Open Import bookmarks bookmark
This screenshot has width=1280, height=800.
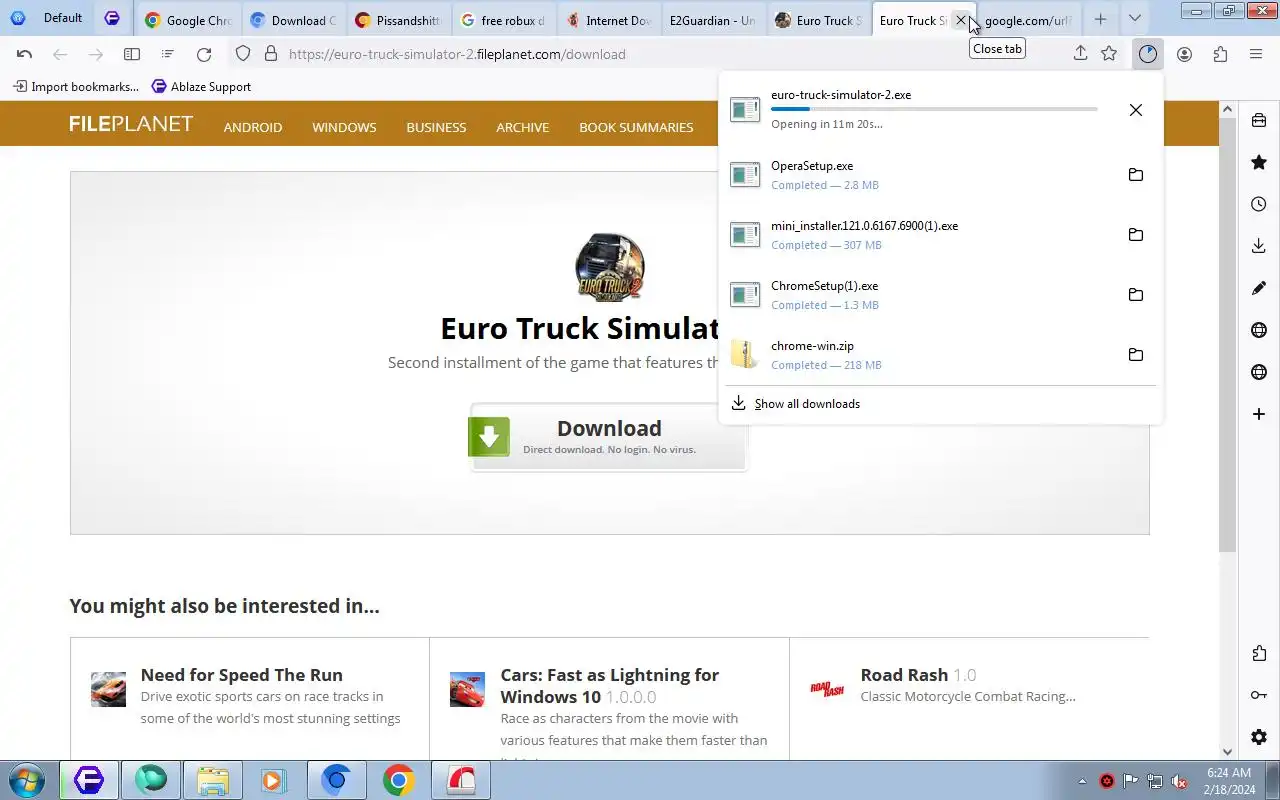pyautogui.click(x=76, y=87)
